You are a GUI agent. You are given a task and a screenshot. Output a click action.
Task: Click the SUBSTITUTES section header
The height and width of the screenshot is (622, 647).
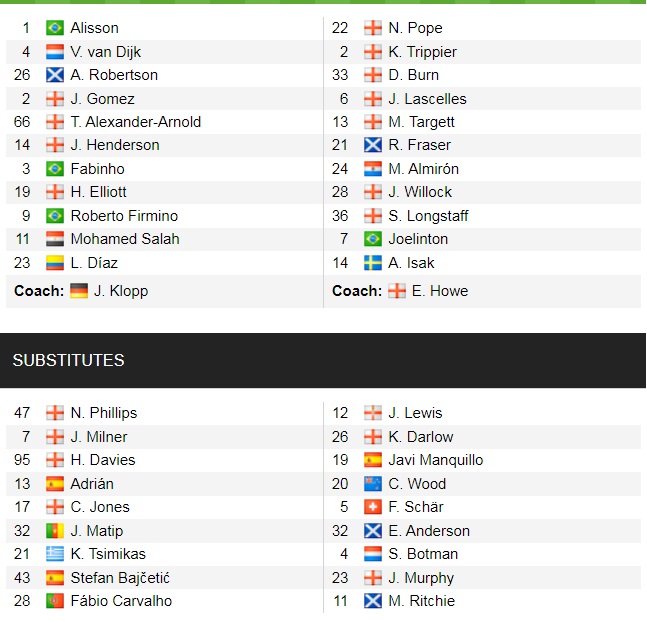point(68,360)
